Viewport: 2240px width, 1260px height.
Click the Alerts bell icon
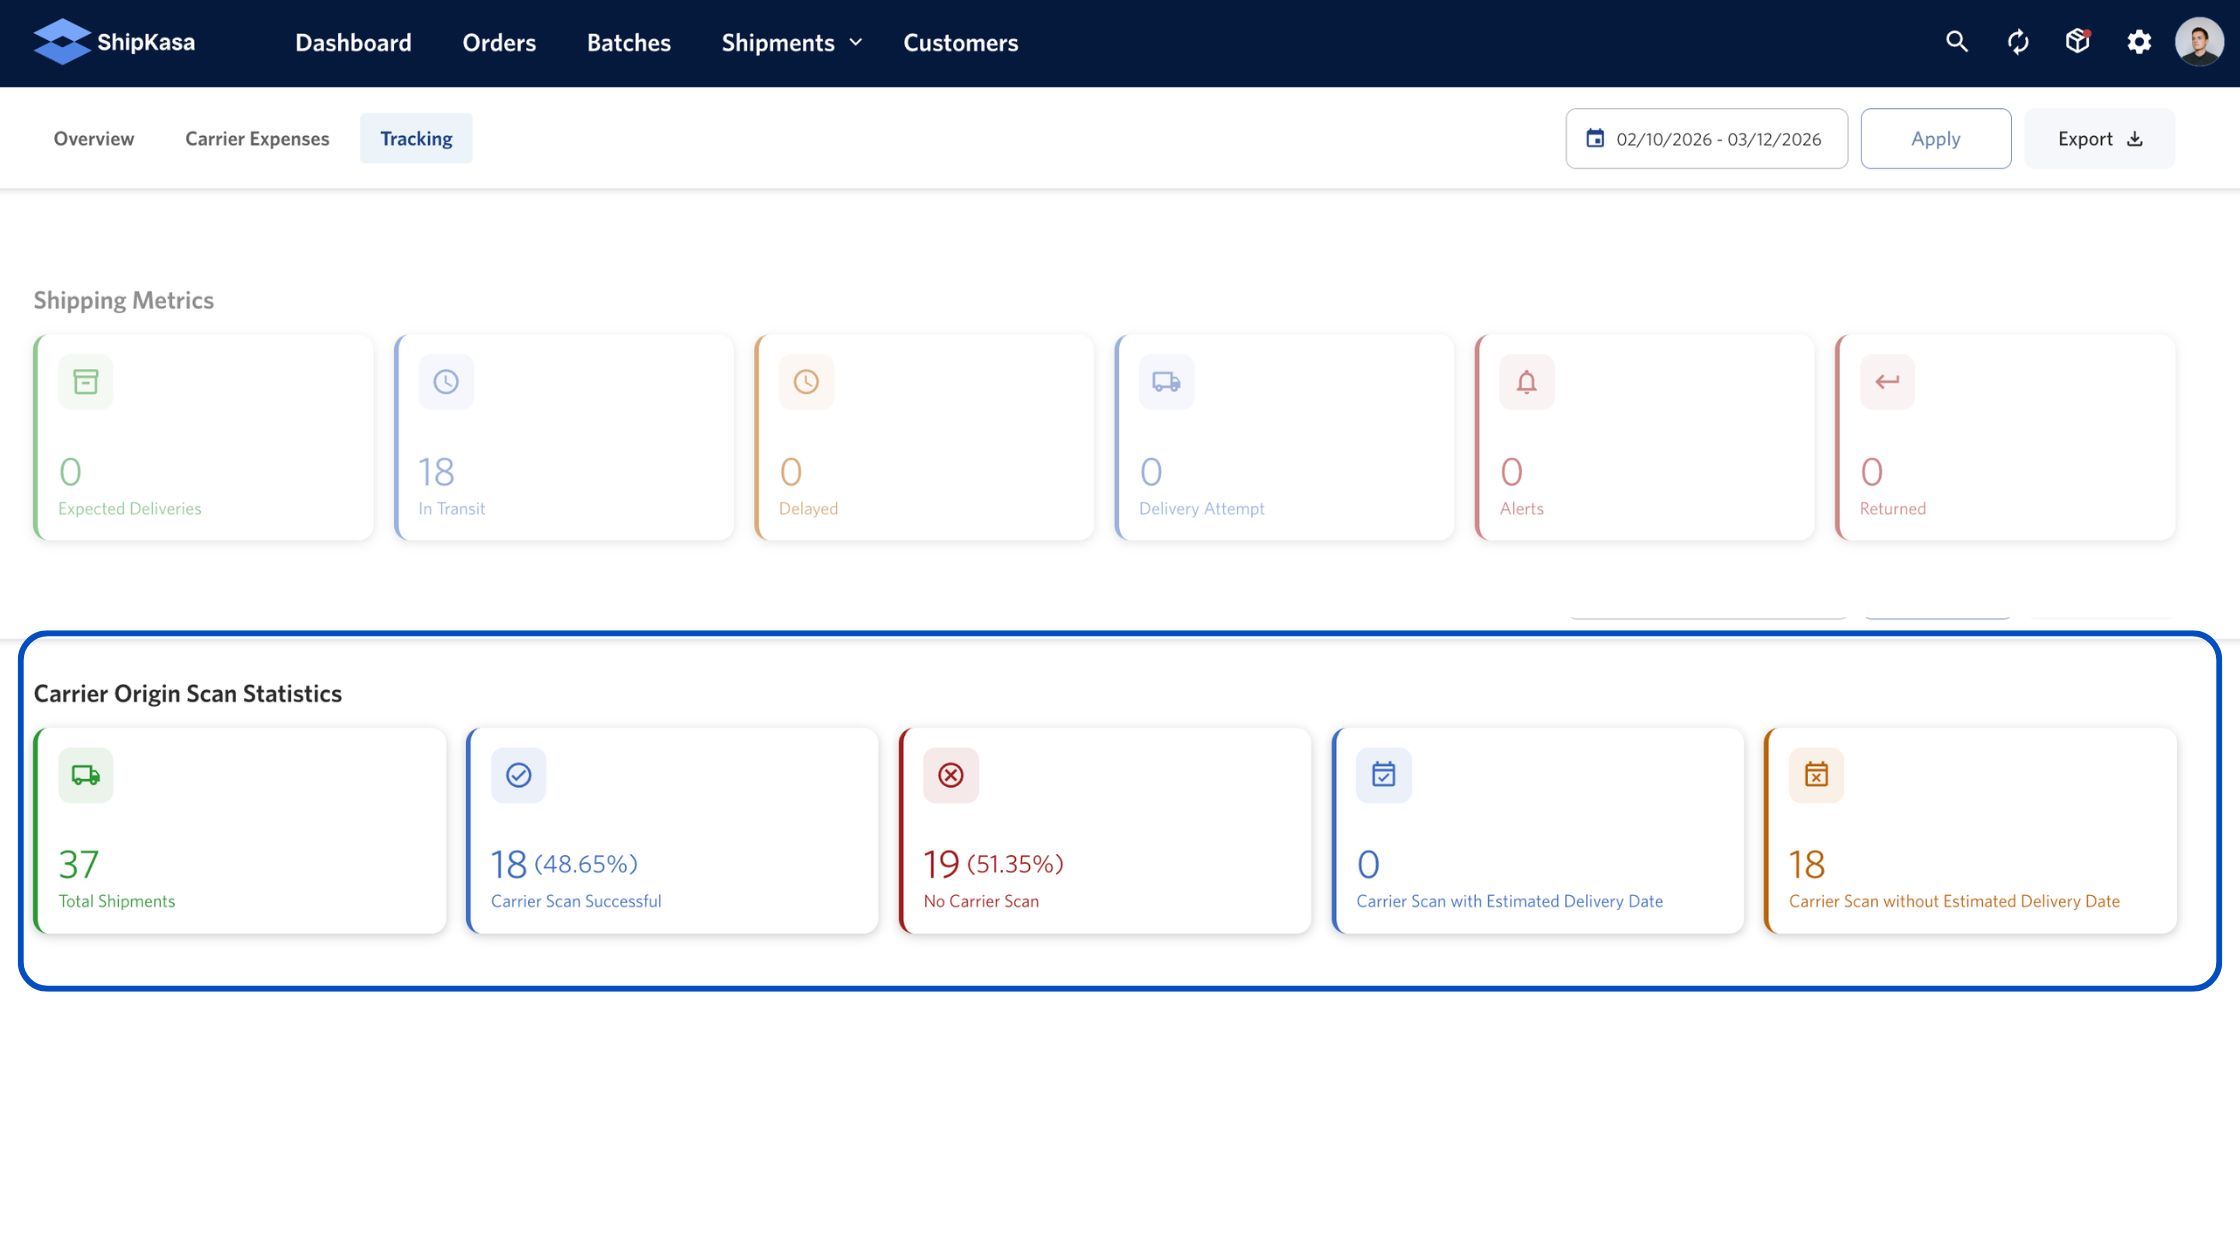pos(1526,382)
